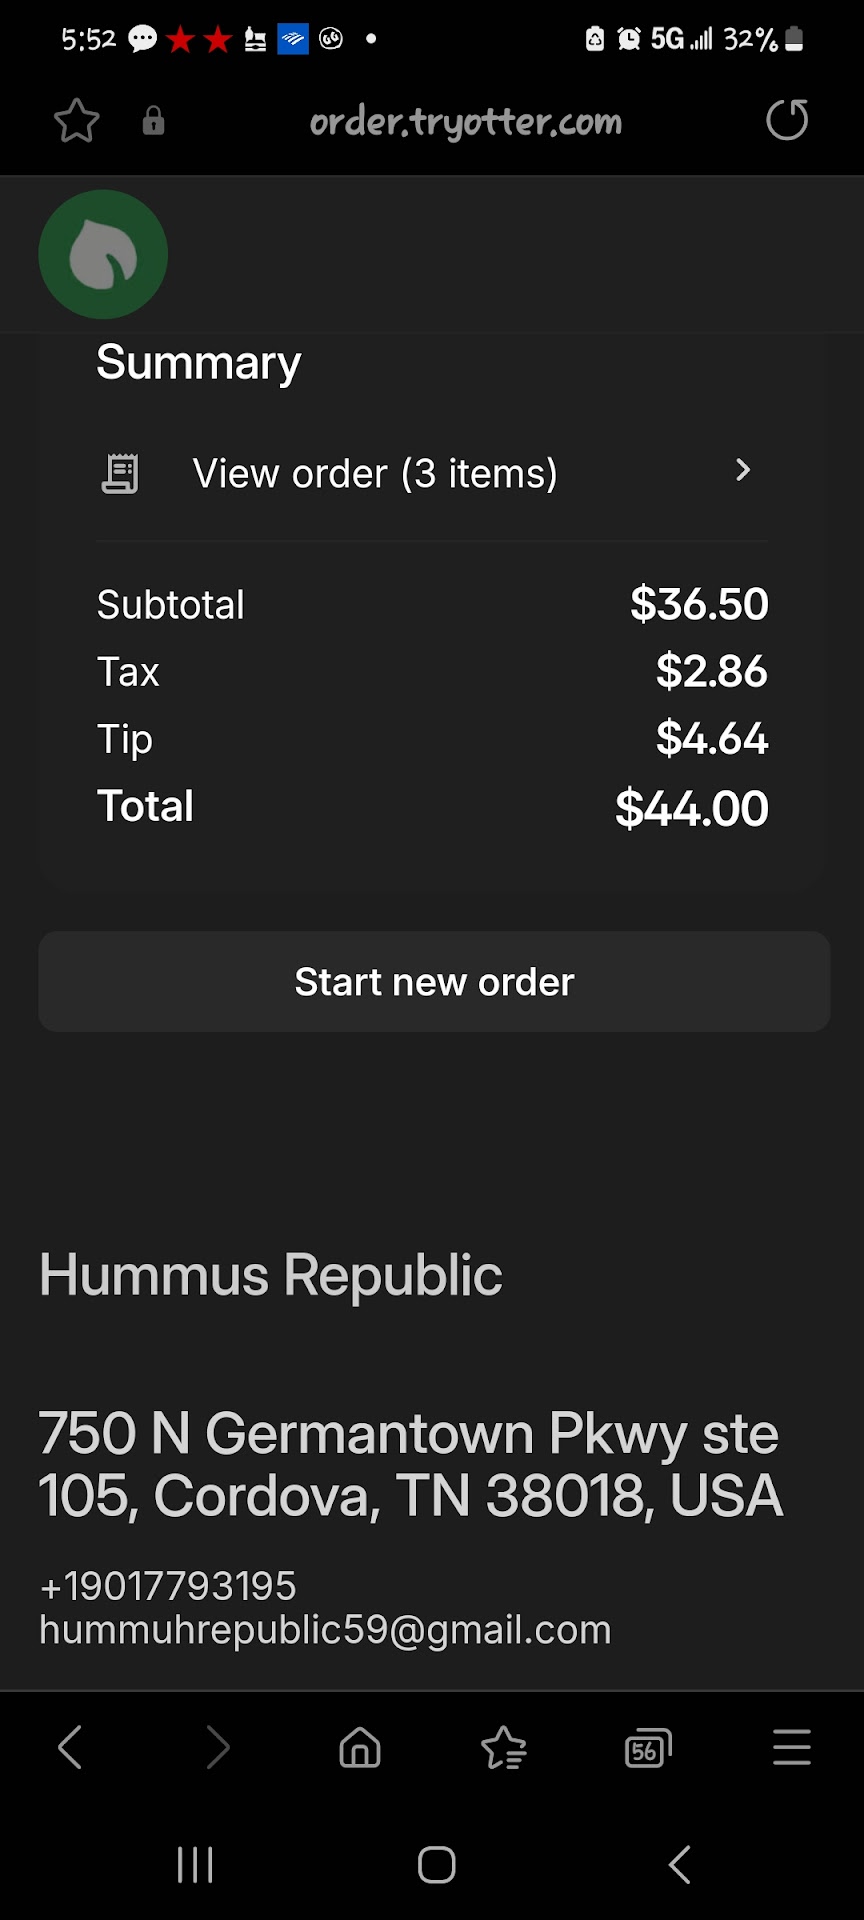
Task: Tap the hummuhrepublic59@gmail.com email link
Action: (x=325, y=1630)
